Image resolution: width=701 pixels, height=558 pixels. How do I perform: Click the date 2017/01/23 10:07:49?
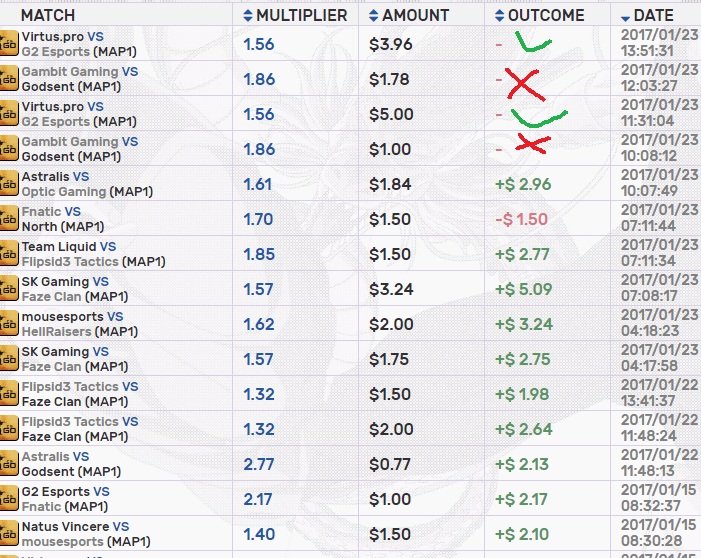coord(660,183)
